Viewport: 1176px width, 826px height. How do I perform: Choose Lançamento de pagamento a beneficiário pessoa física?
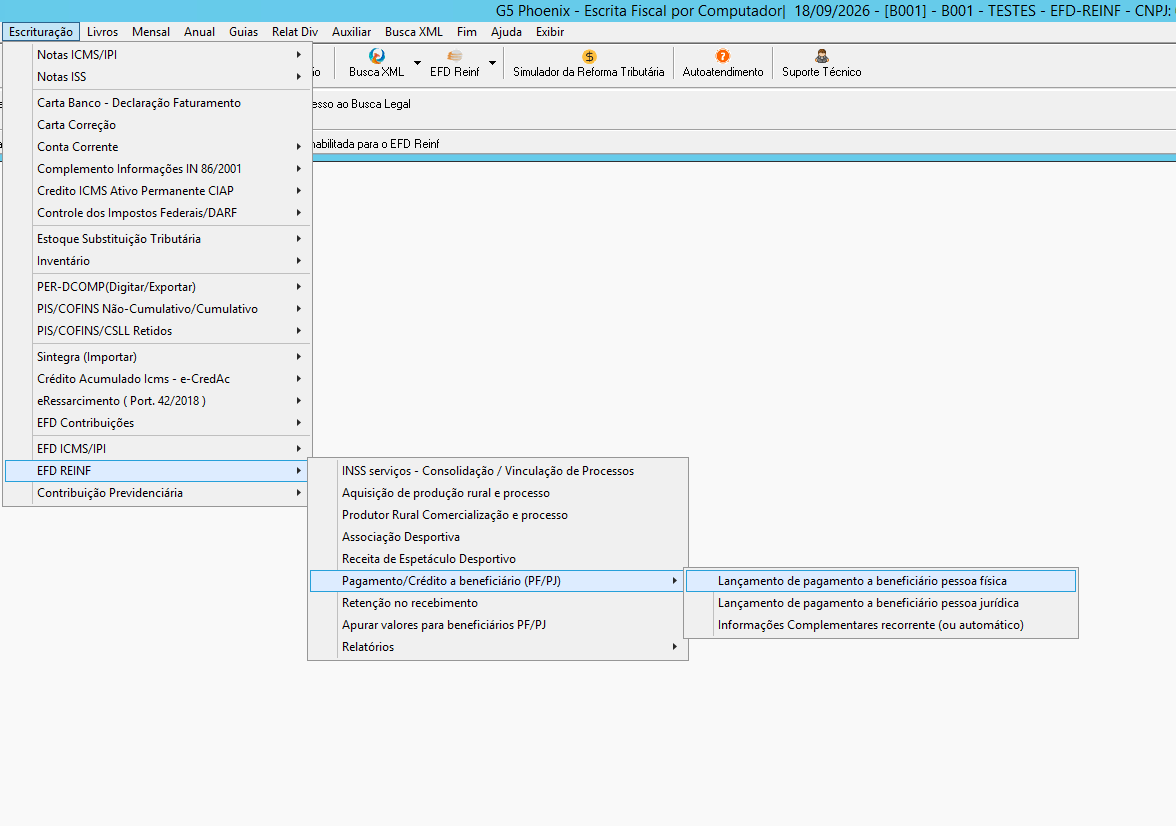(881, 581)
